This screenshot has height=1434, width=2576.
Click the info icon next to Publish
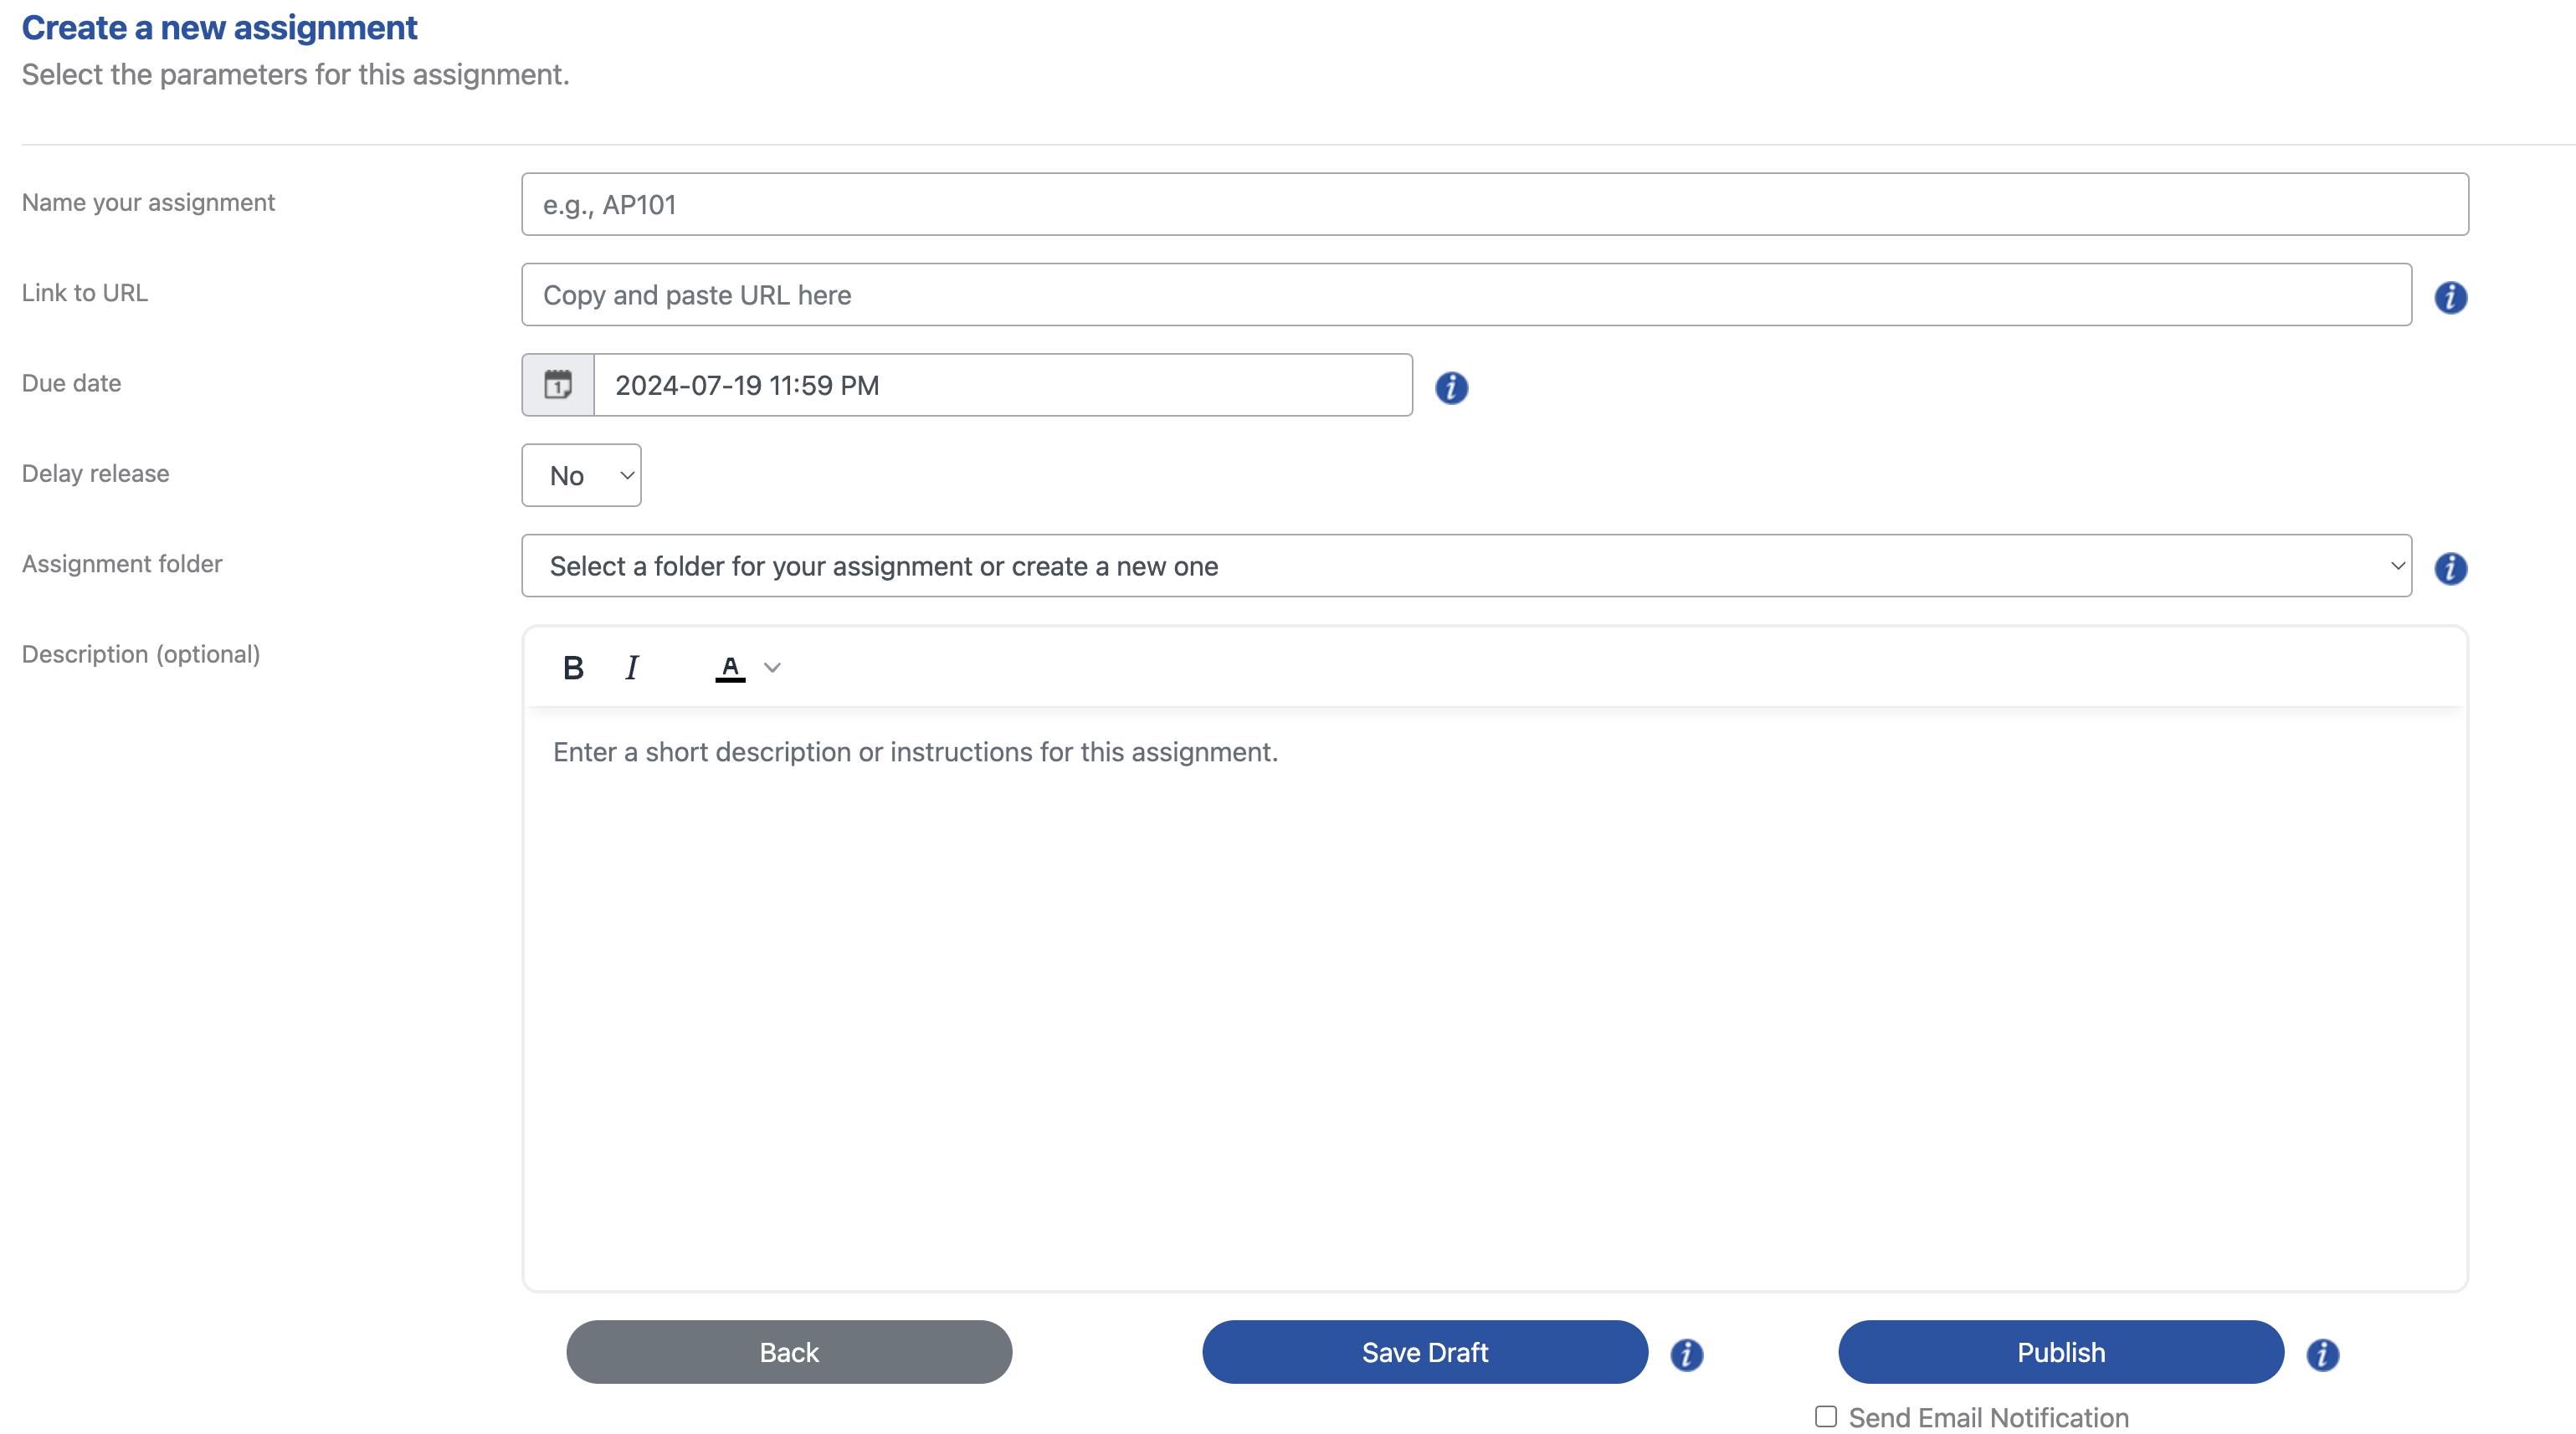[2323, 1355]
